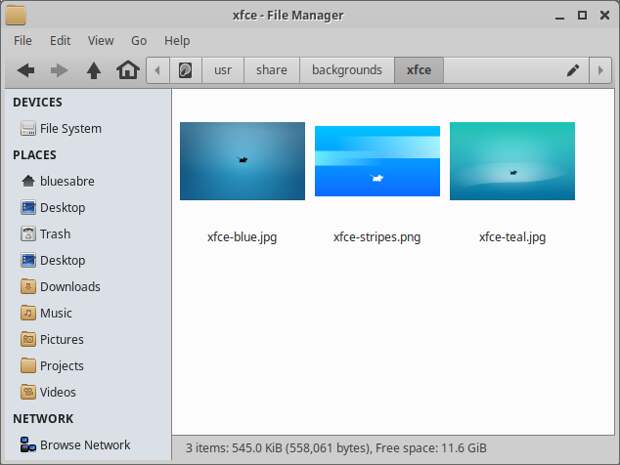Select the xfce-stripes.png thumbnail

377,161
